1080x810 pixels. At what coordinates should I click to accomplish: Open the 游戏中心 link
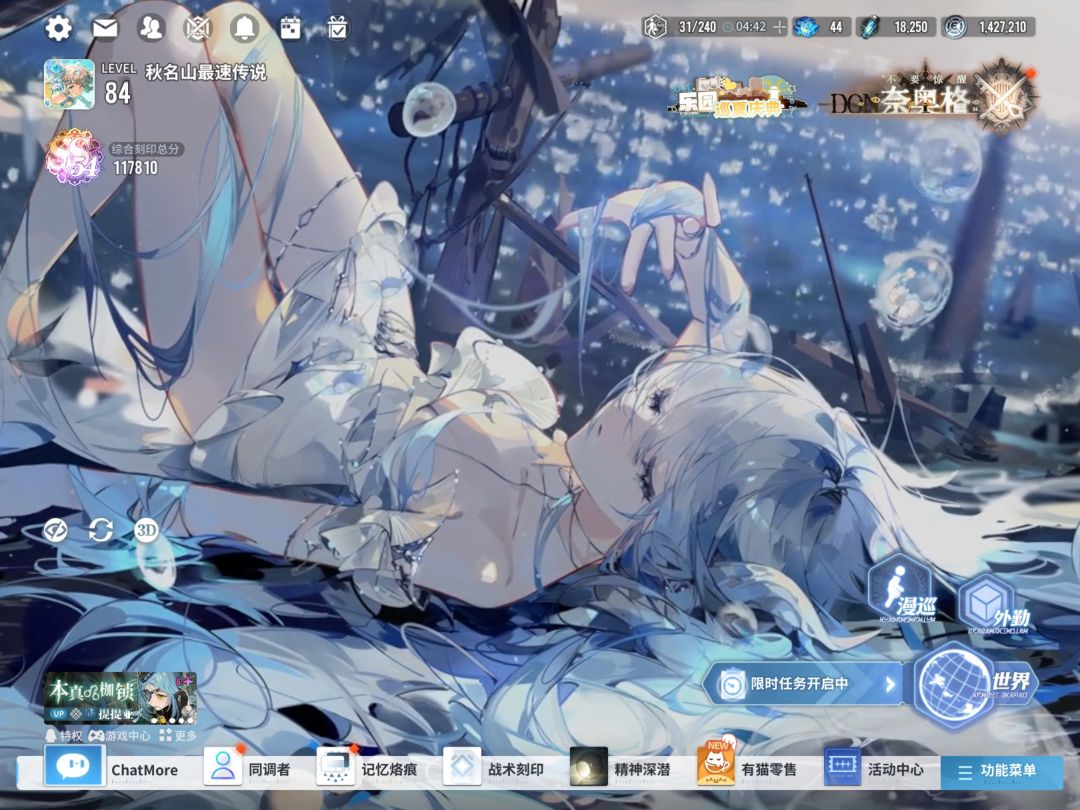[119, 736]
